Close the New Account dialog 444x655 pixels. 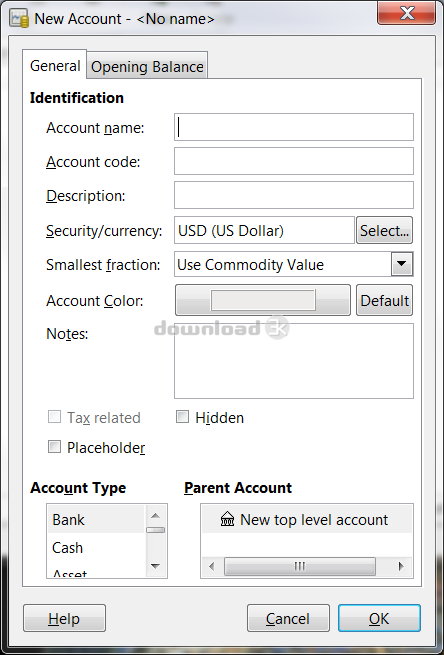coord(407,13)
